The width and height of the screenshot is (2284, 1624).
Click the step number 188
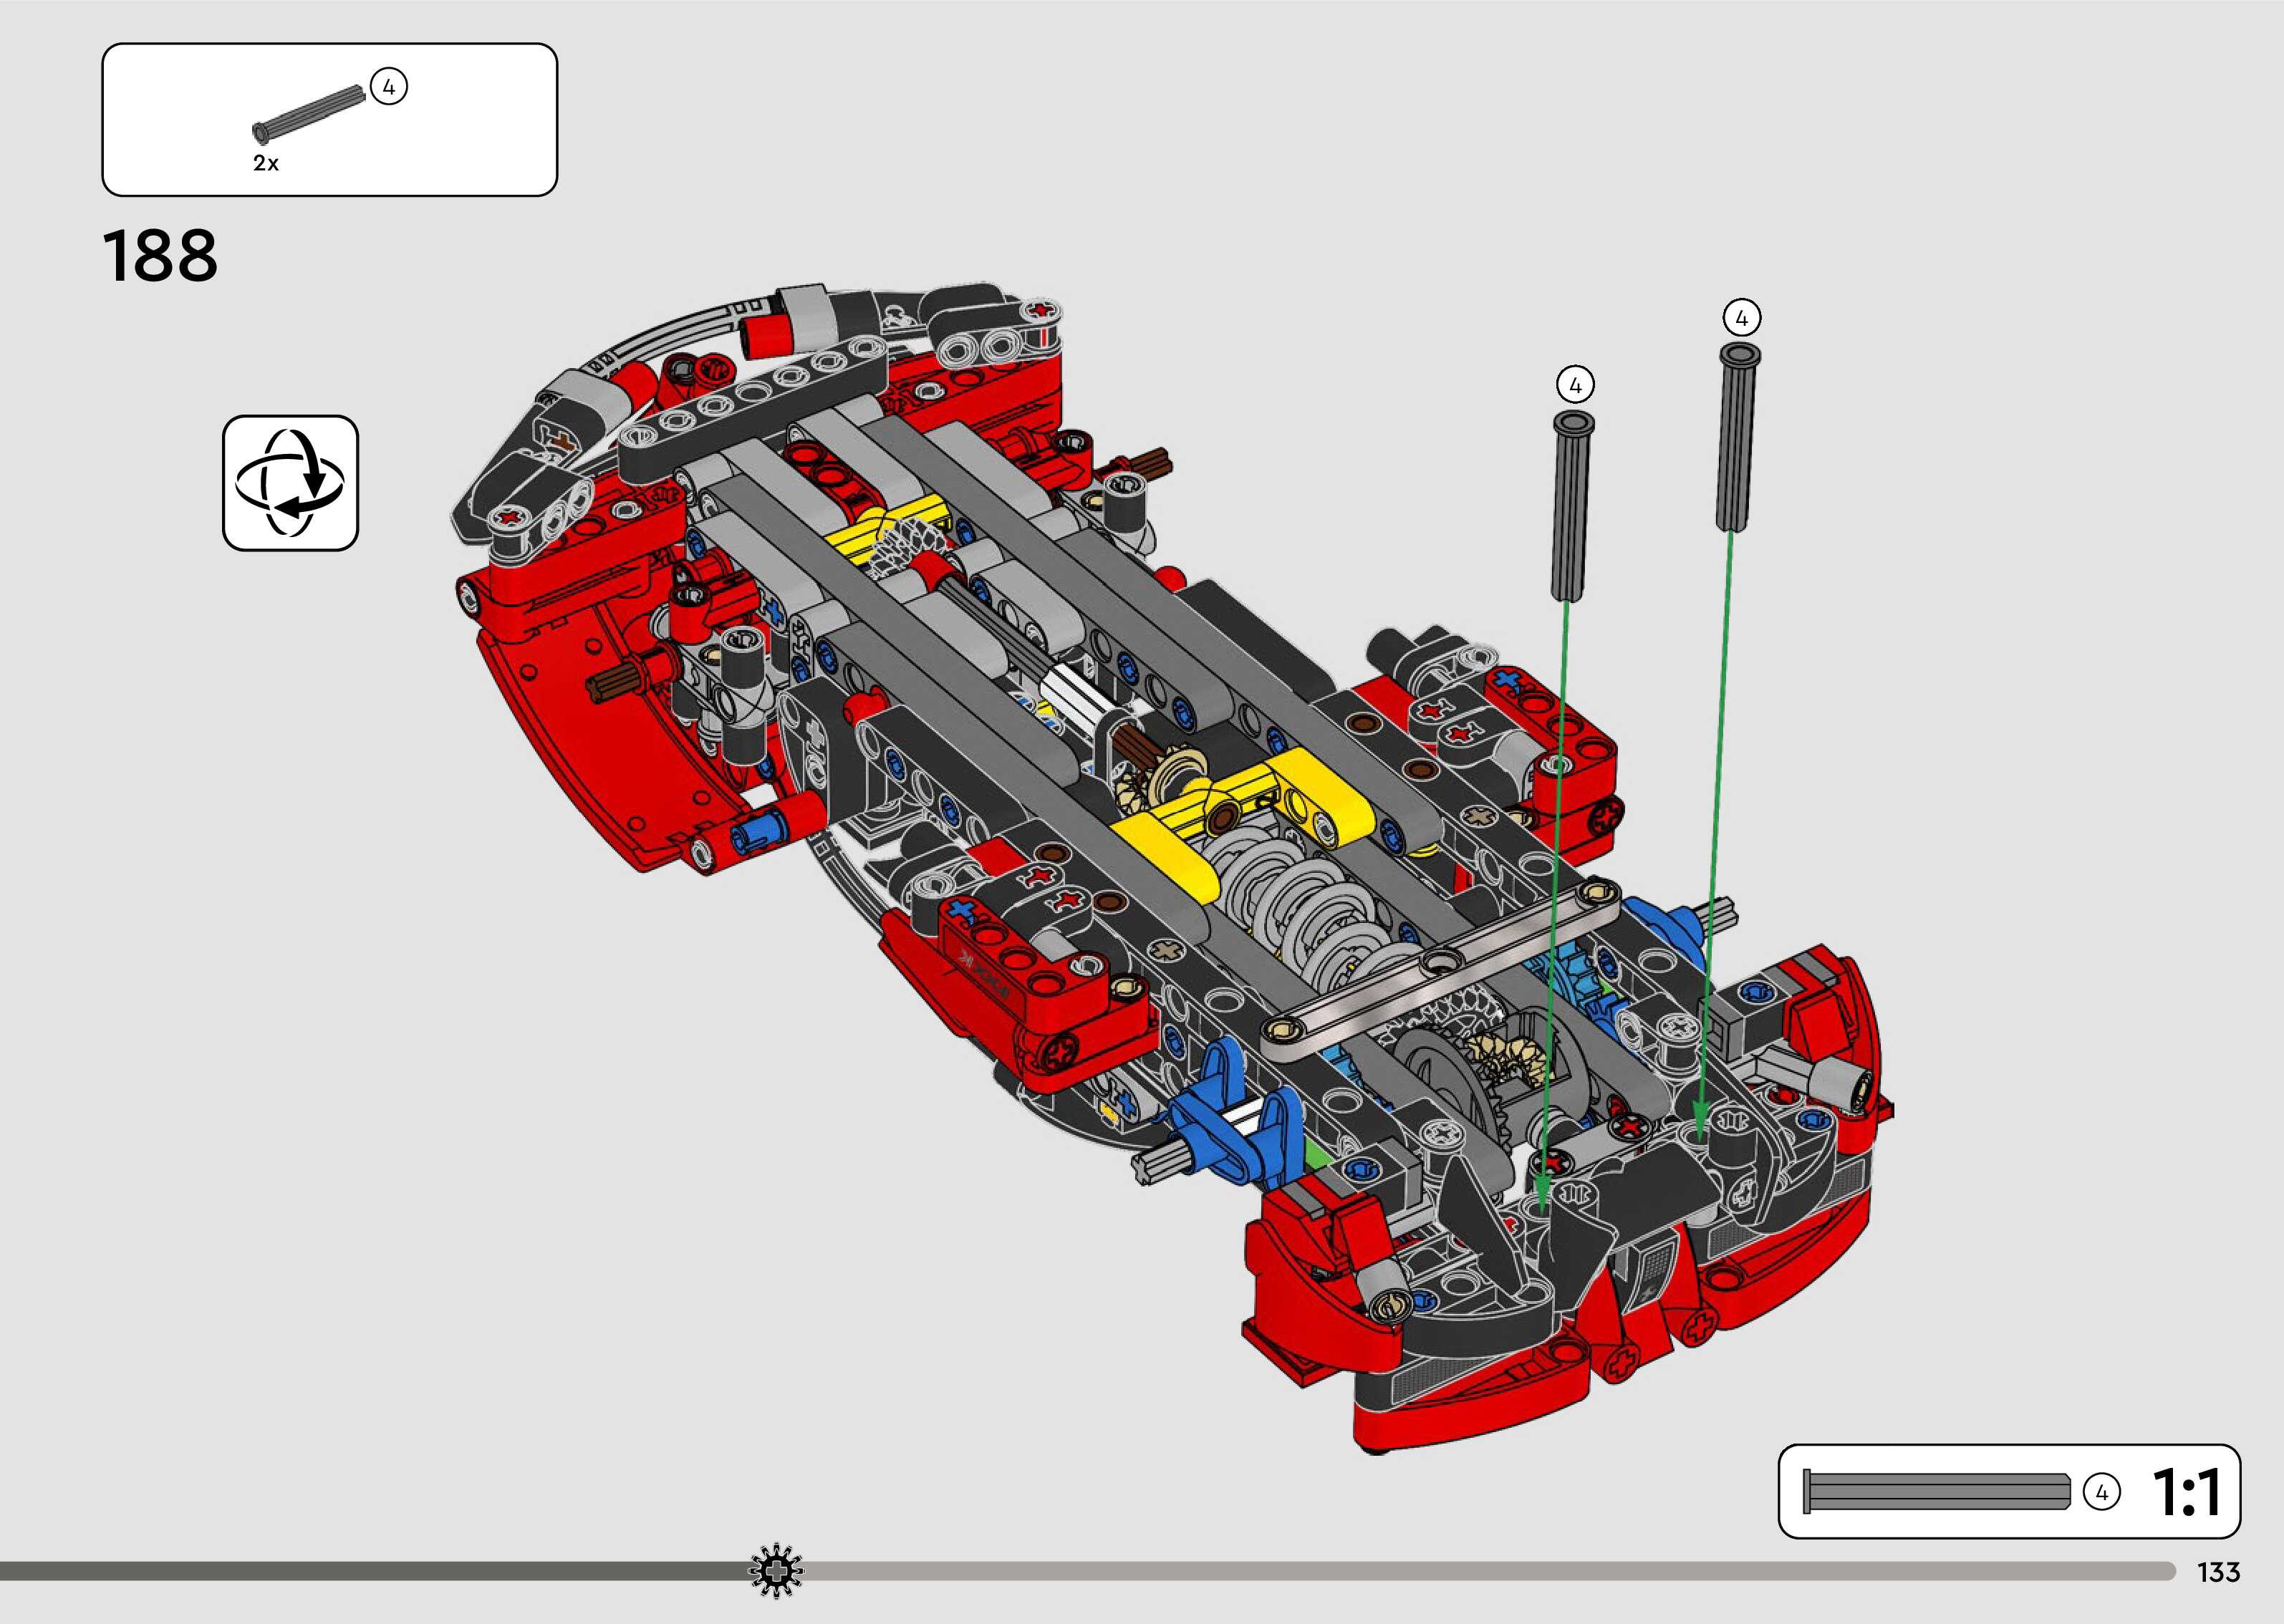click(160, 256)
